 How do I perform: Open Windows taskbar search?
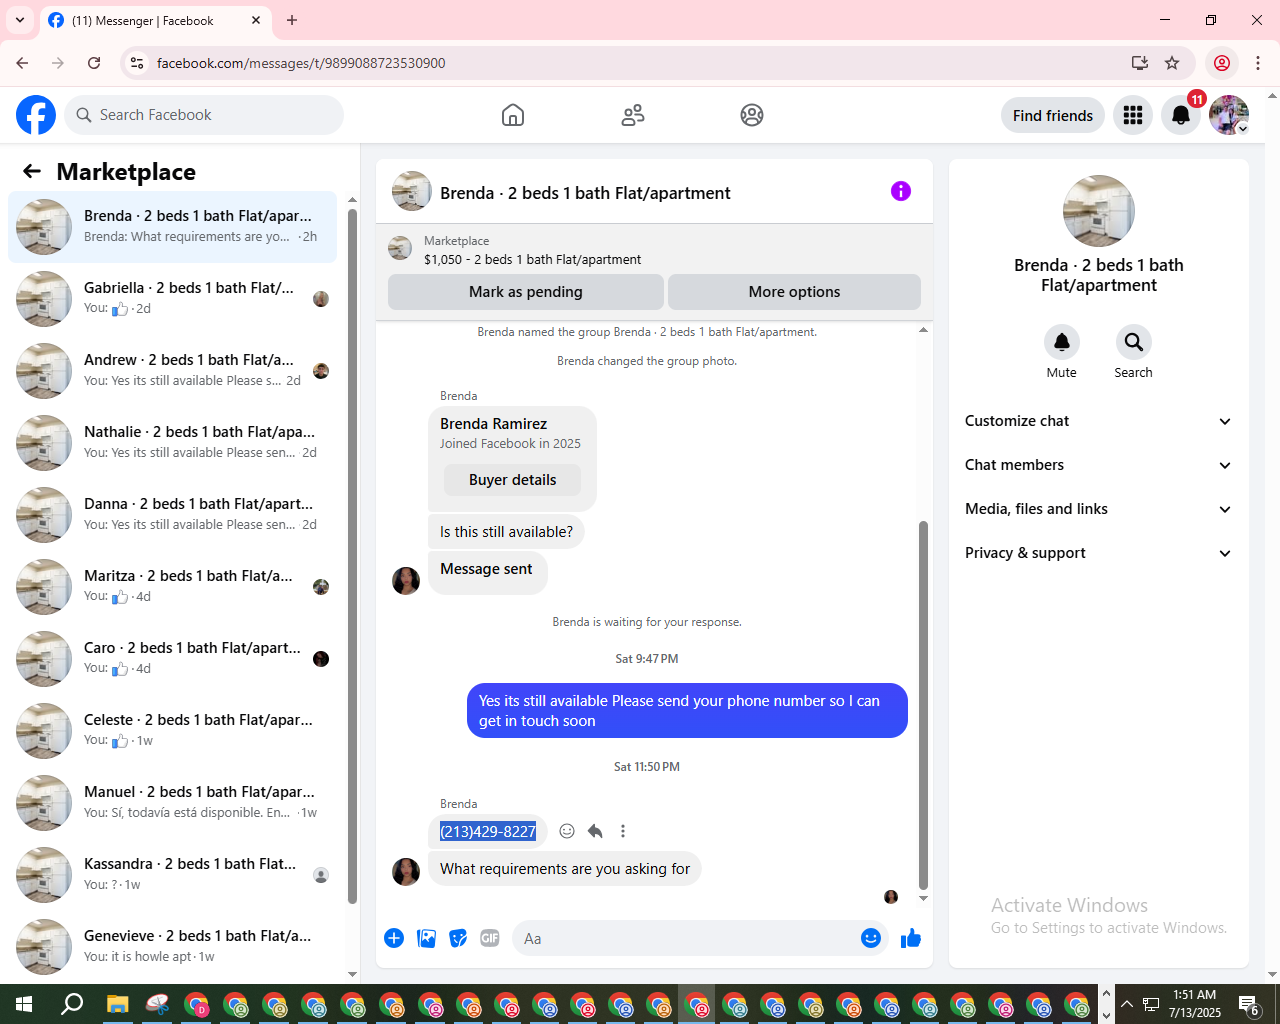(72, 1004)
